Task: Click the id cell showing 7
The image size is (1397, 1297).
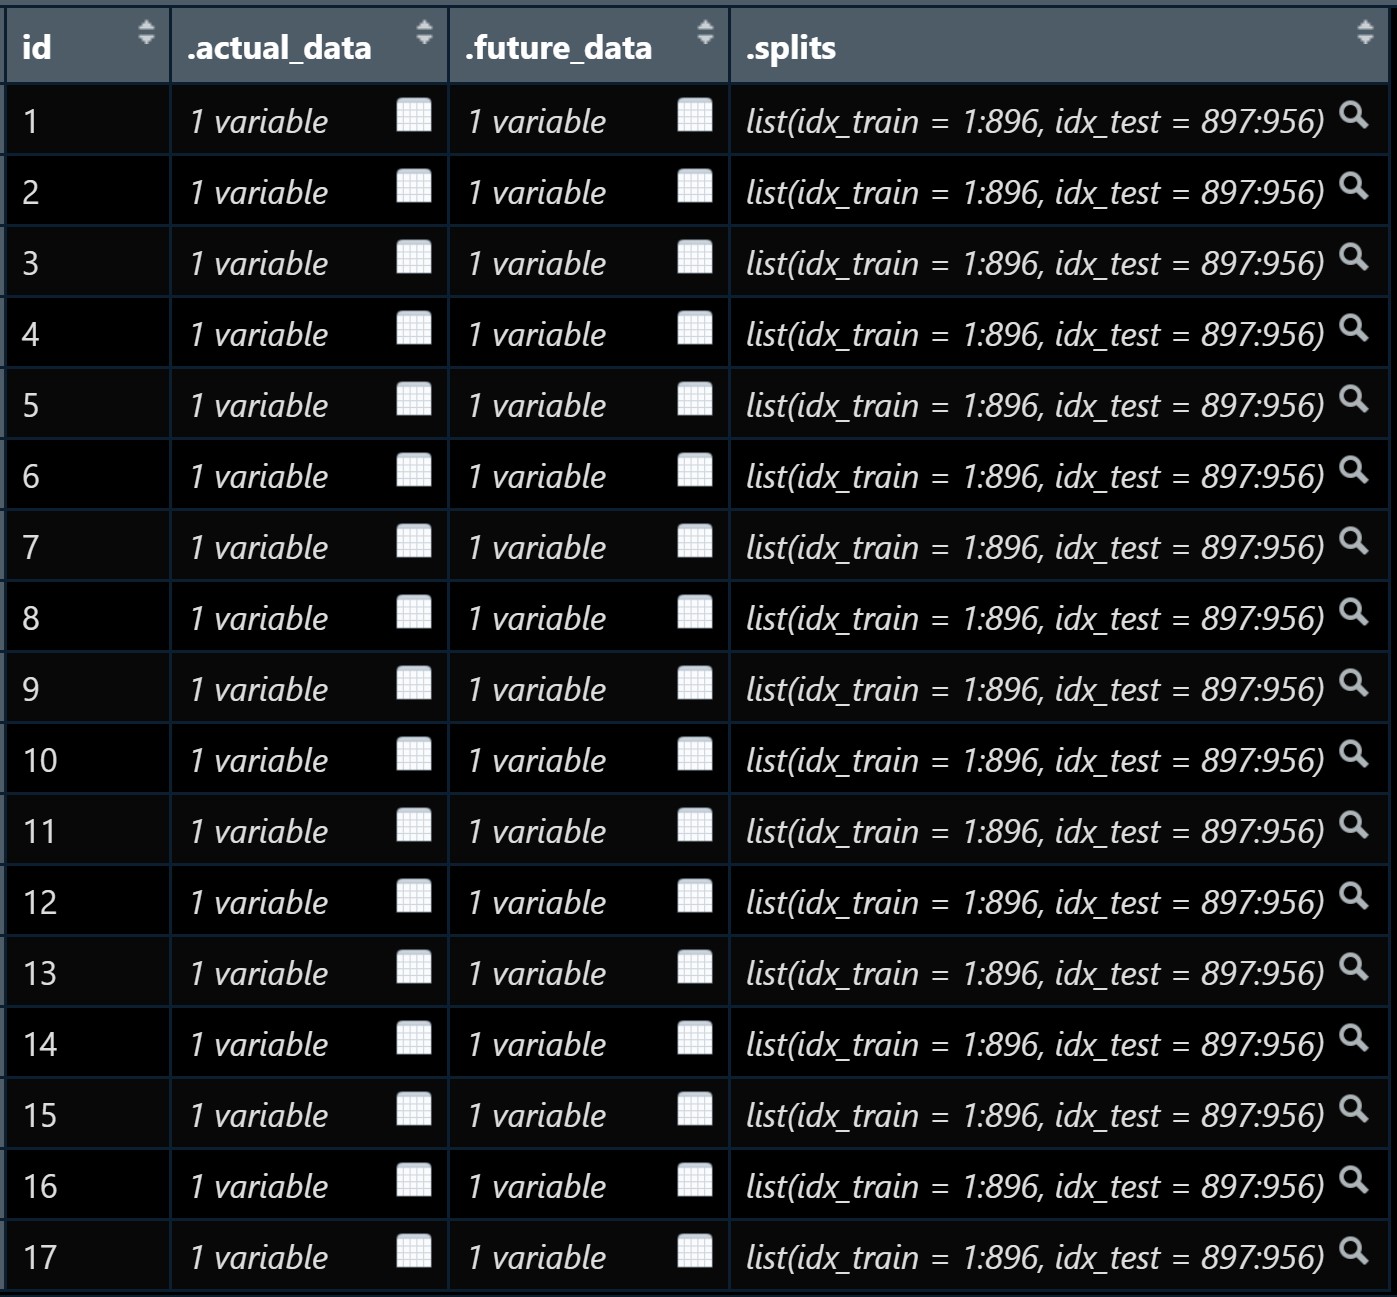Action: (x=31, y=547)
